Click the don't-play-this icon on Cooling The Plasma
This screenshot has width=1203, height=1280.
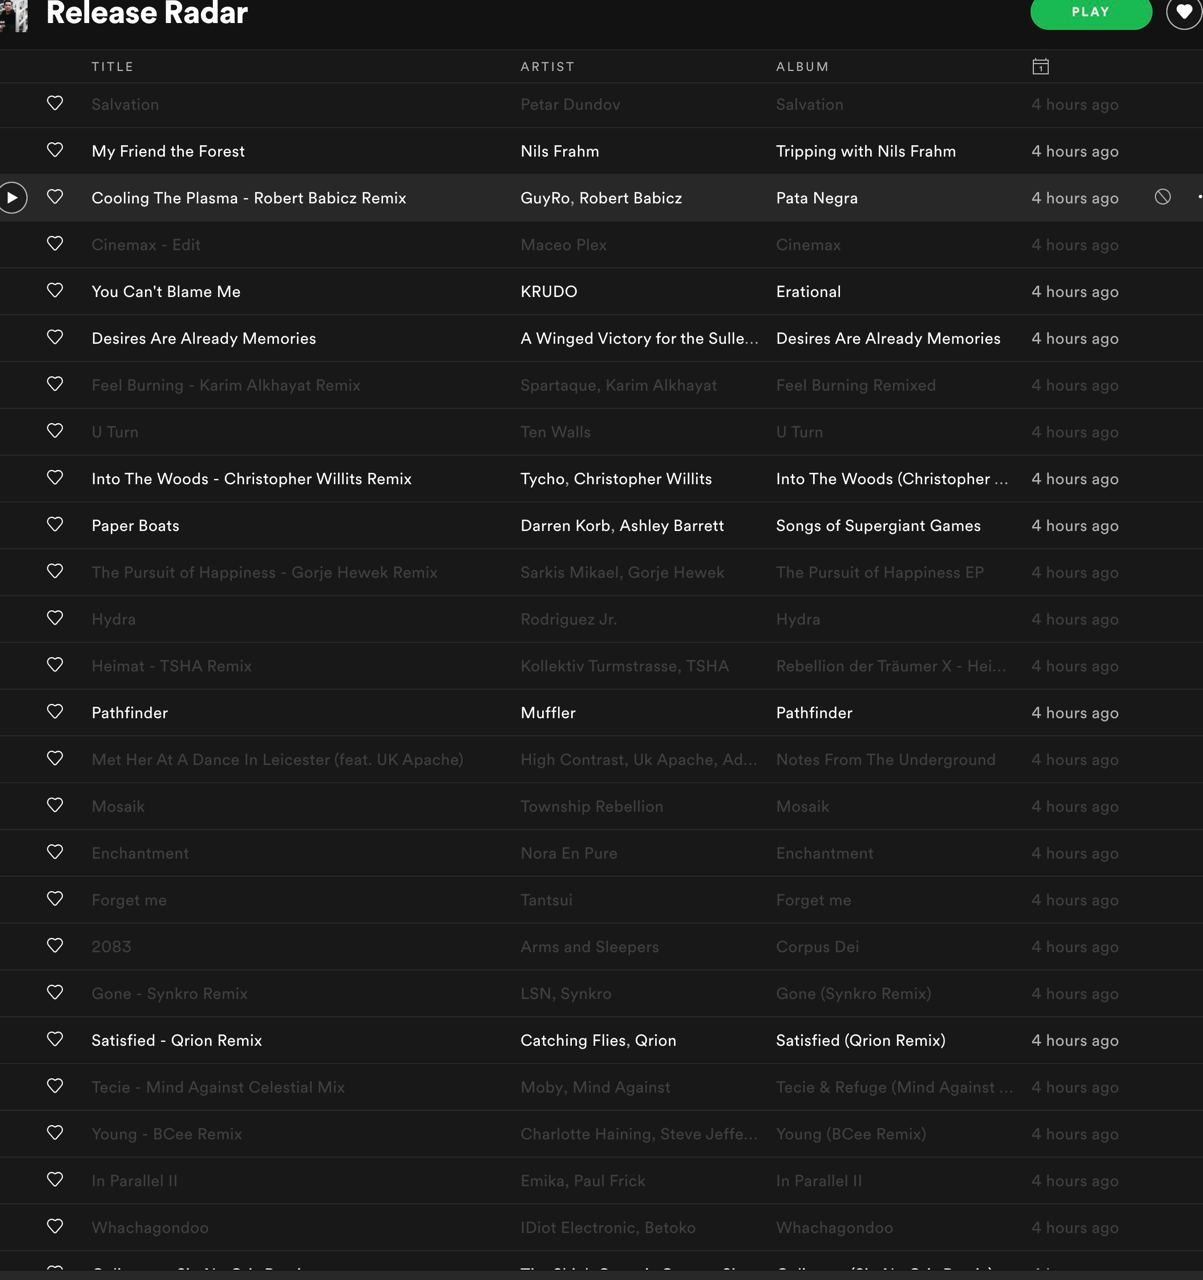pos(1162,197)
